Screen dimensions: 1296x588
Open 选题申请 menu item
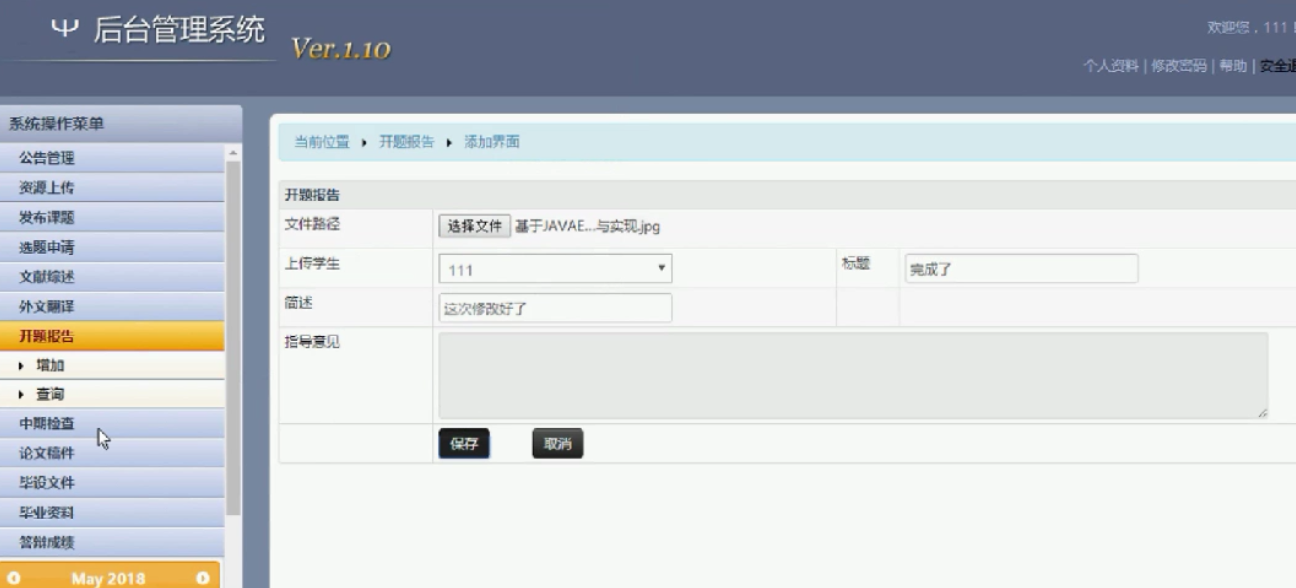(x=47, y=247)
